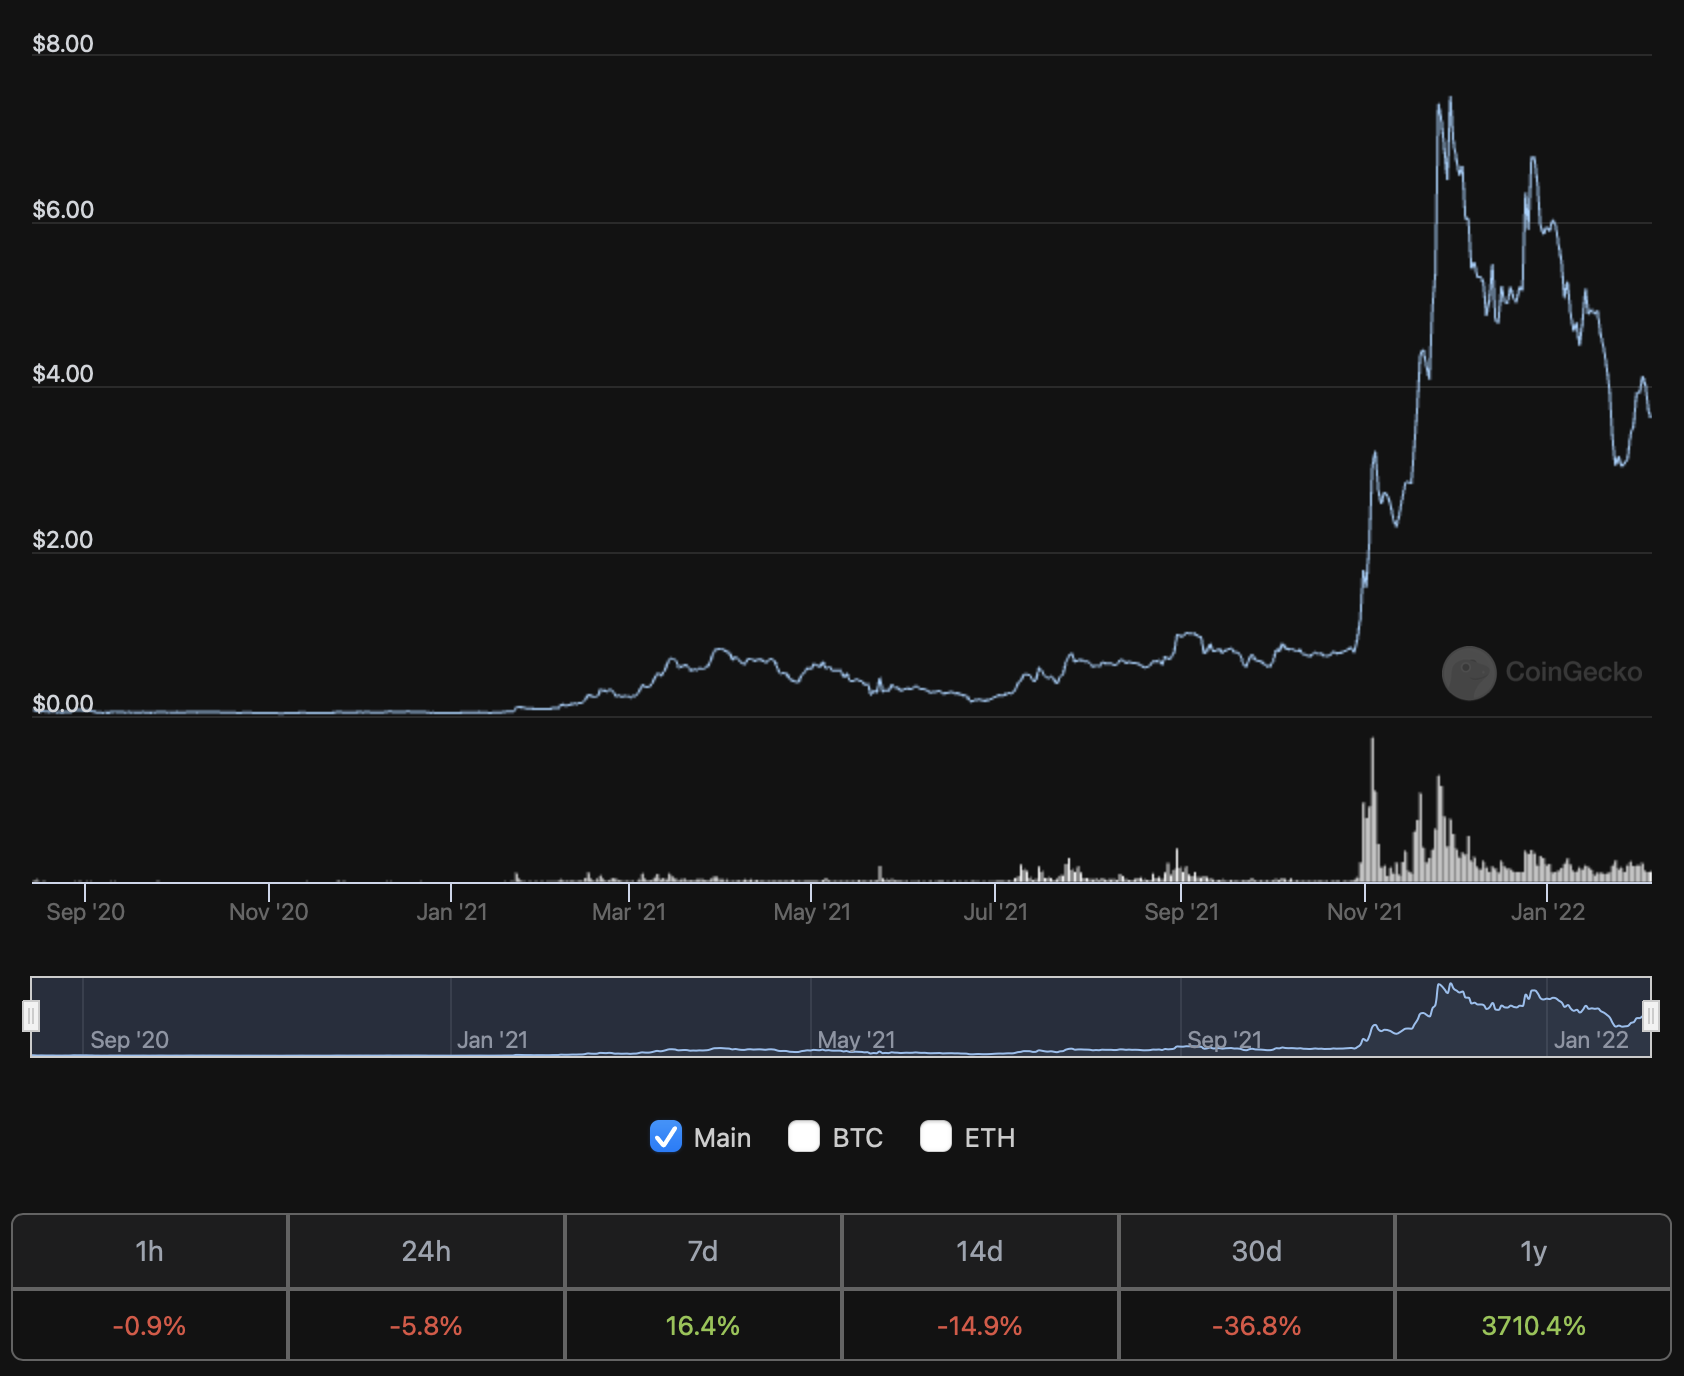The width and height of the screenshot is (1684, 1376).
Task: Select the 7d period header
Action: click(703, 1251)
